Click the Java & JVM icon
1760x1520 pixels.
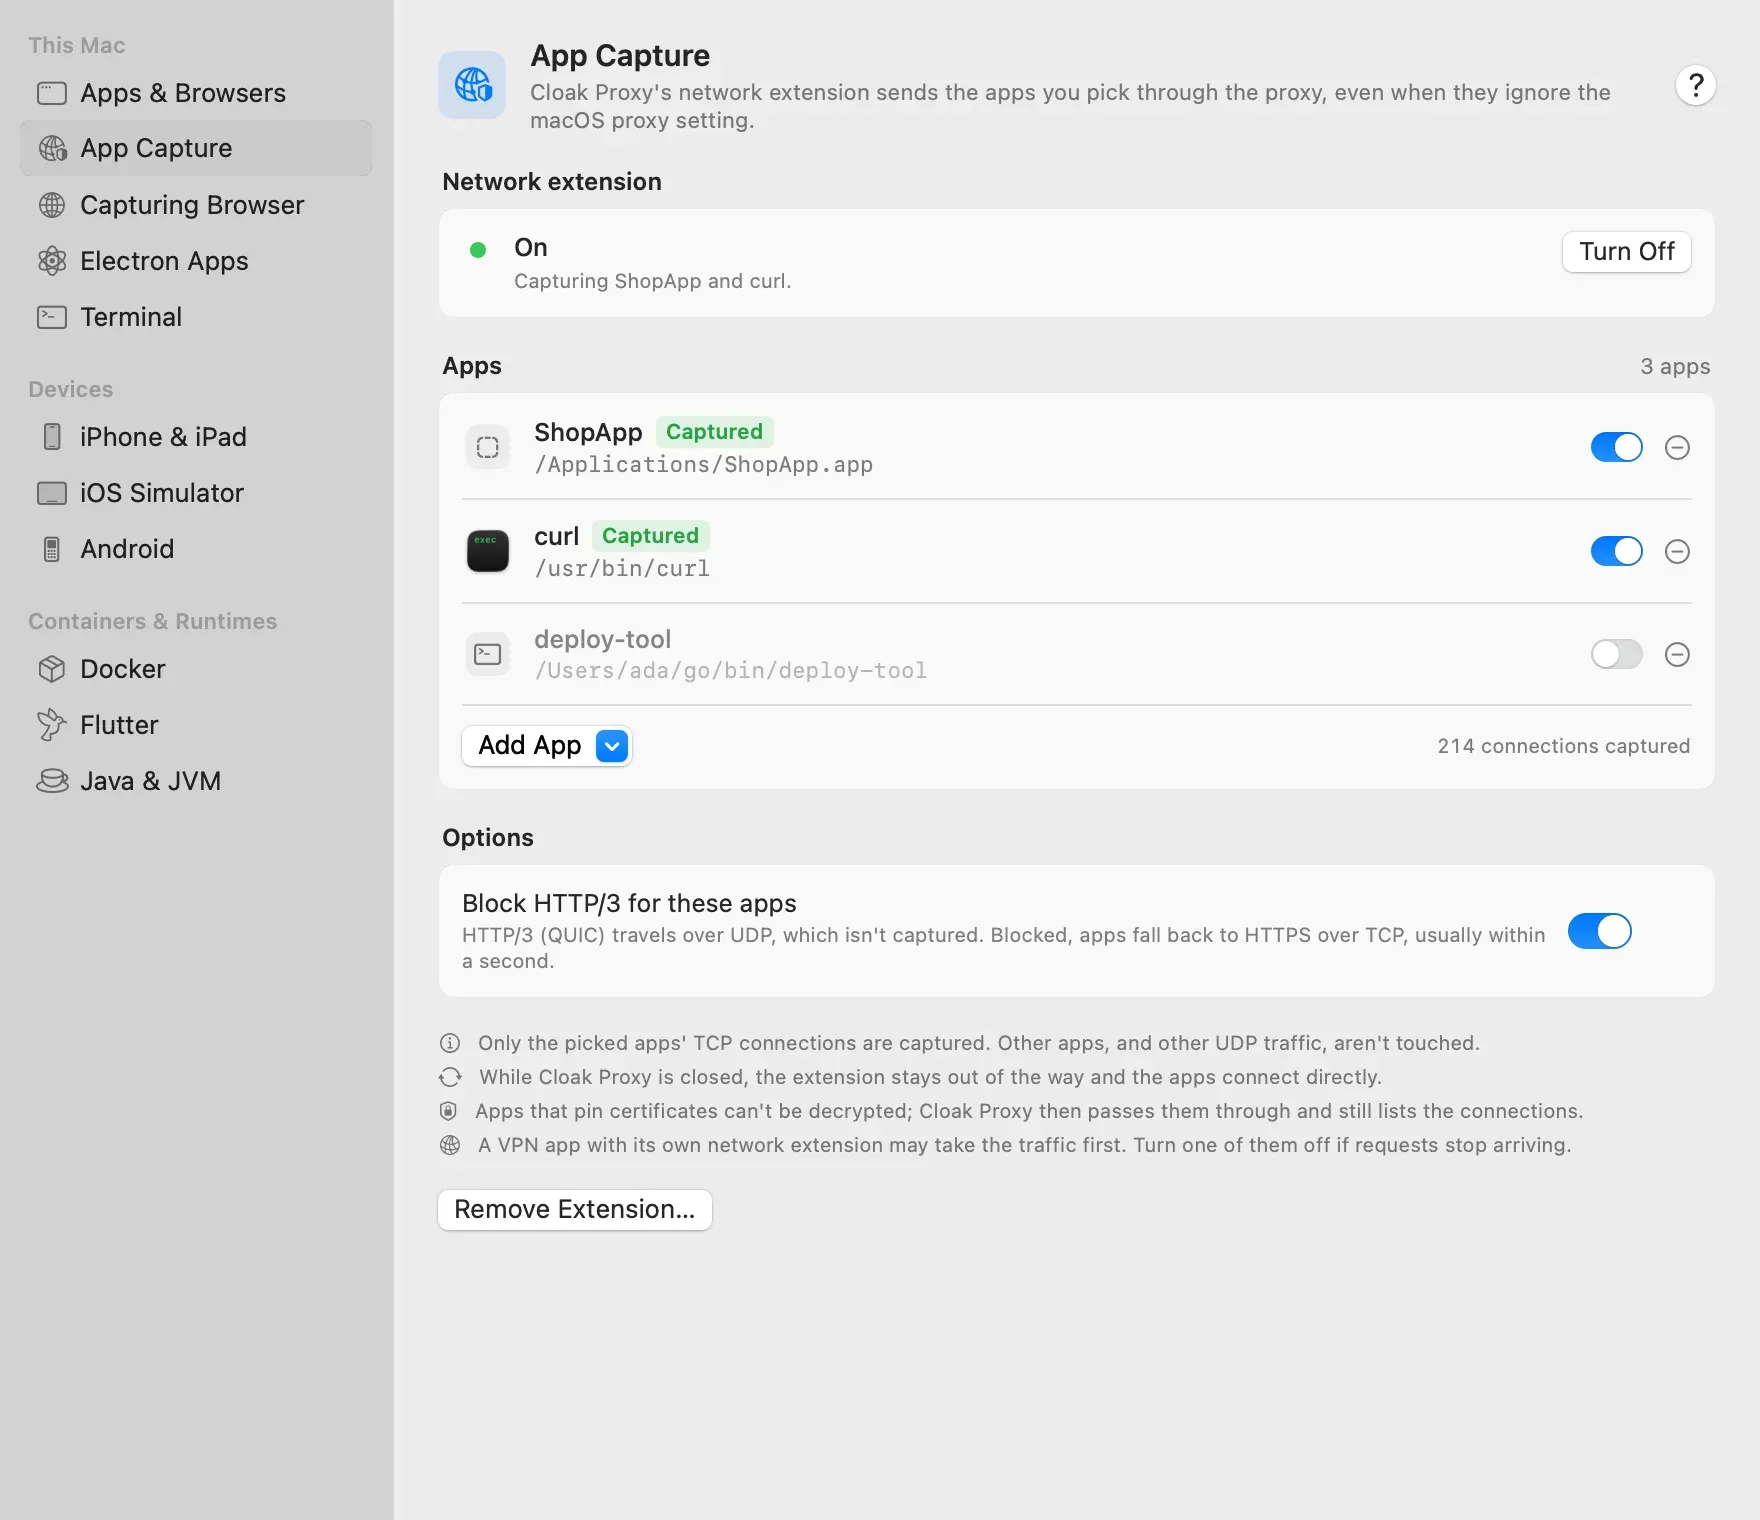(x=52, y=781)
